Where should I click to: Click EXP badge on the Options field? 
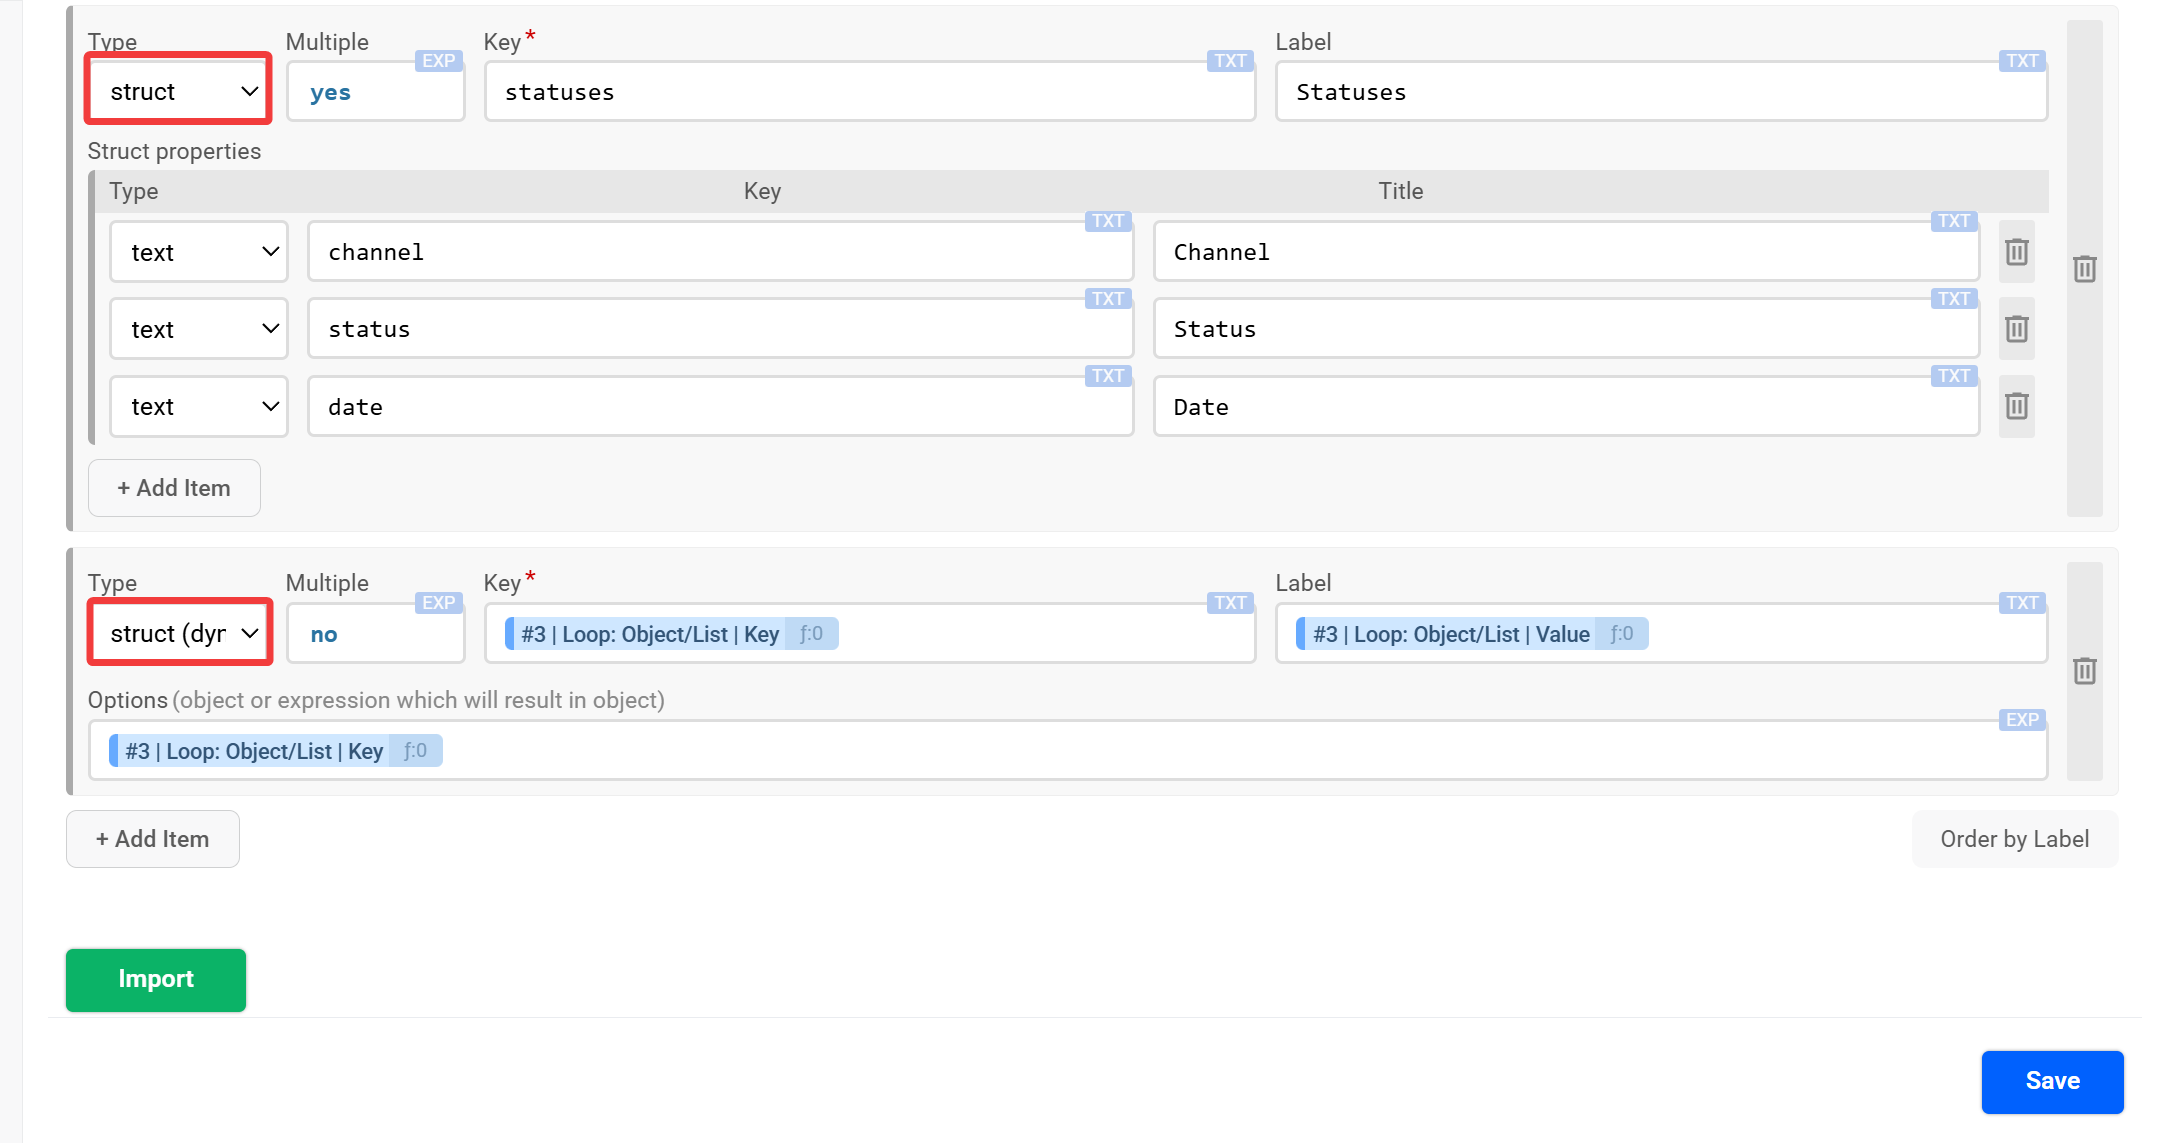(2021, 720)
